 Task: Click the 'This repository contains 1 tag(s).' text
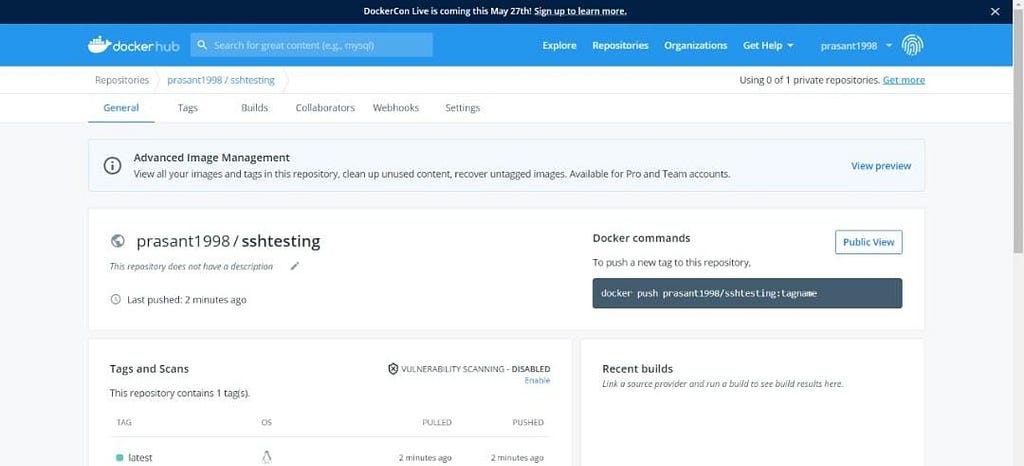(180, 394)
